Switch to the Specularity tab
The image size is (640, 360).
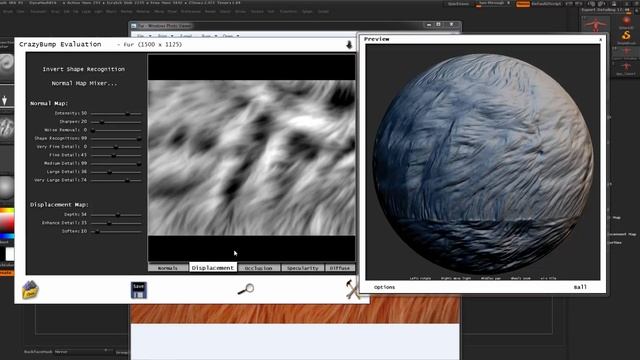pyautogui.click(x=302, y=268)
